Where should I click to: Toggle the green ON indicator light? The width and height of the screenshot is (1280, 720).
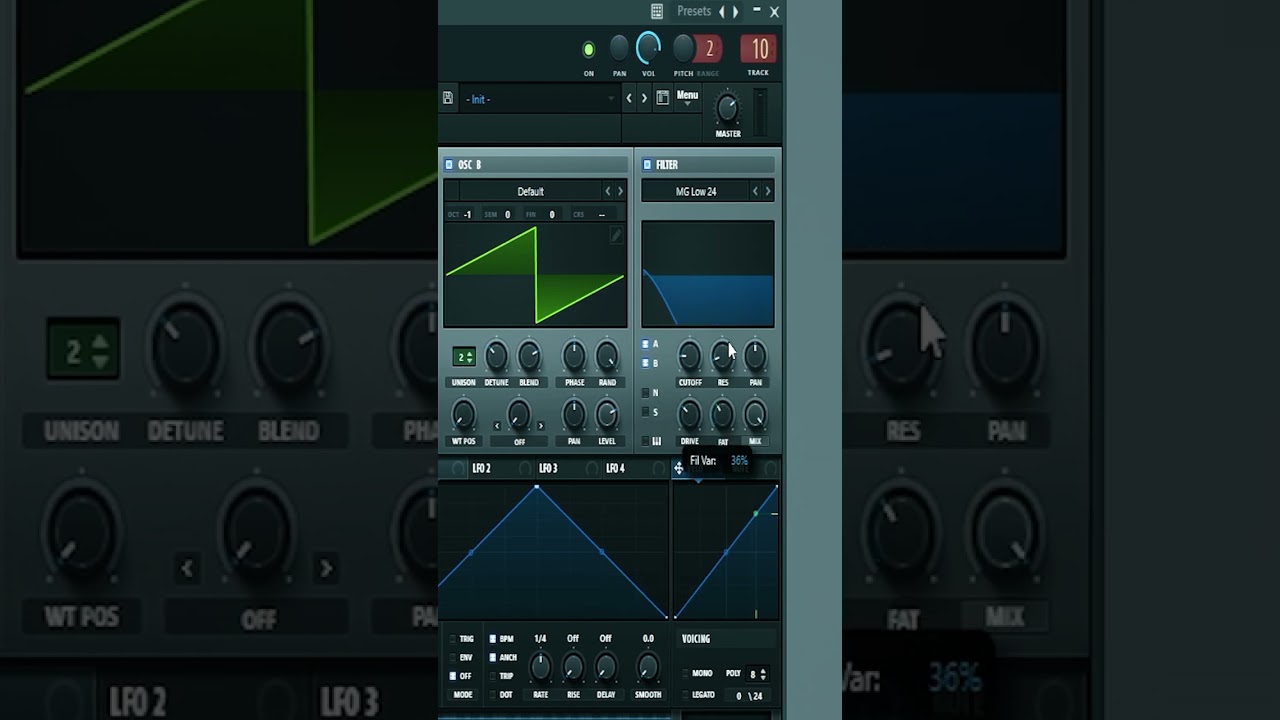tap(589, 49)
